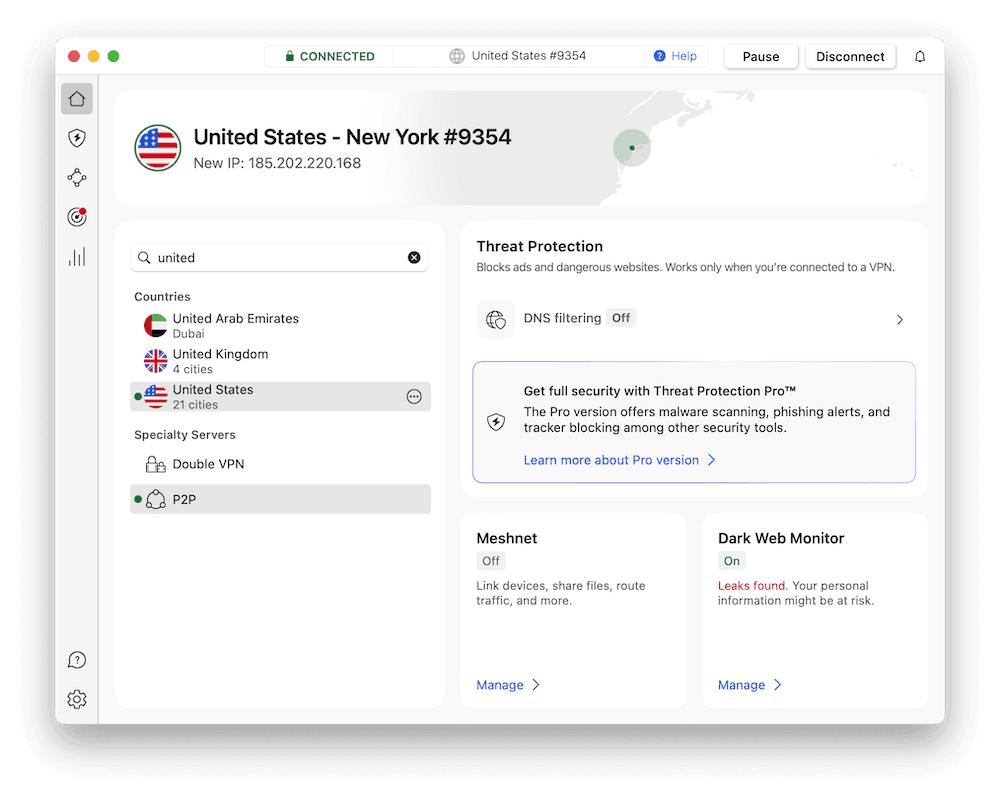Open help chat bubble sidebar icon
The image size is (1000, 797).
tap(77, 660)
